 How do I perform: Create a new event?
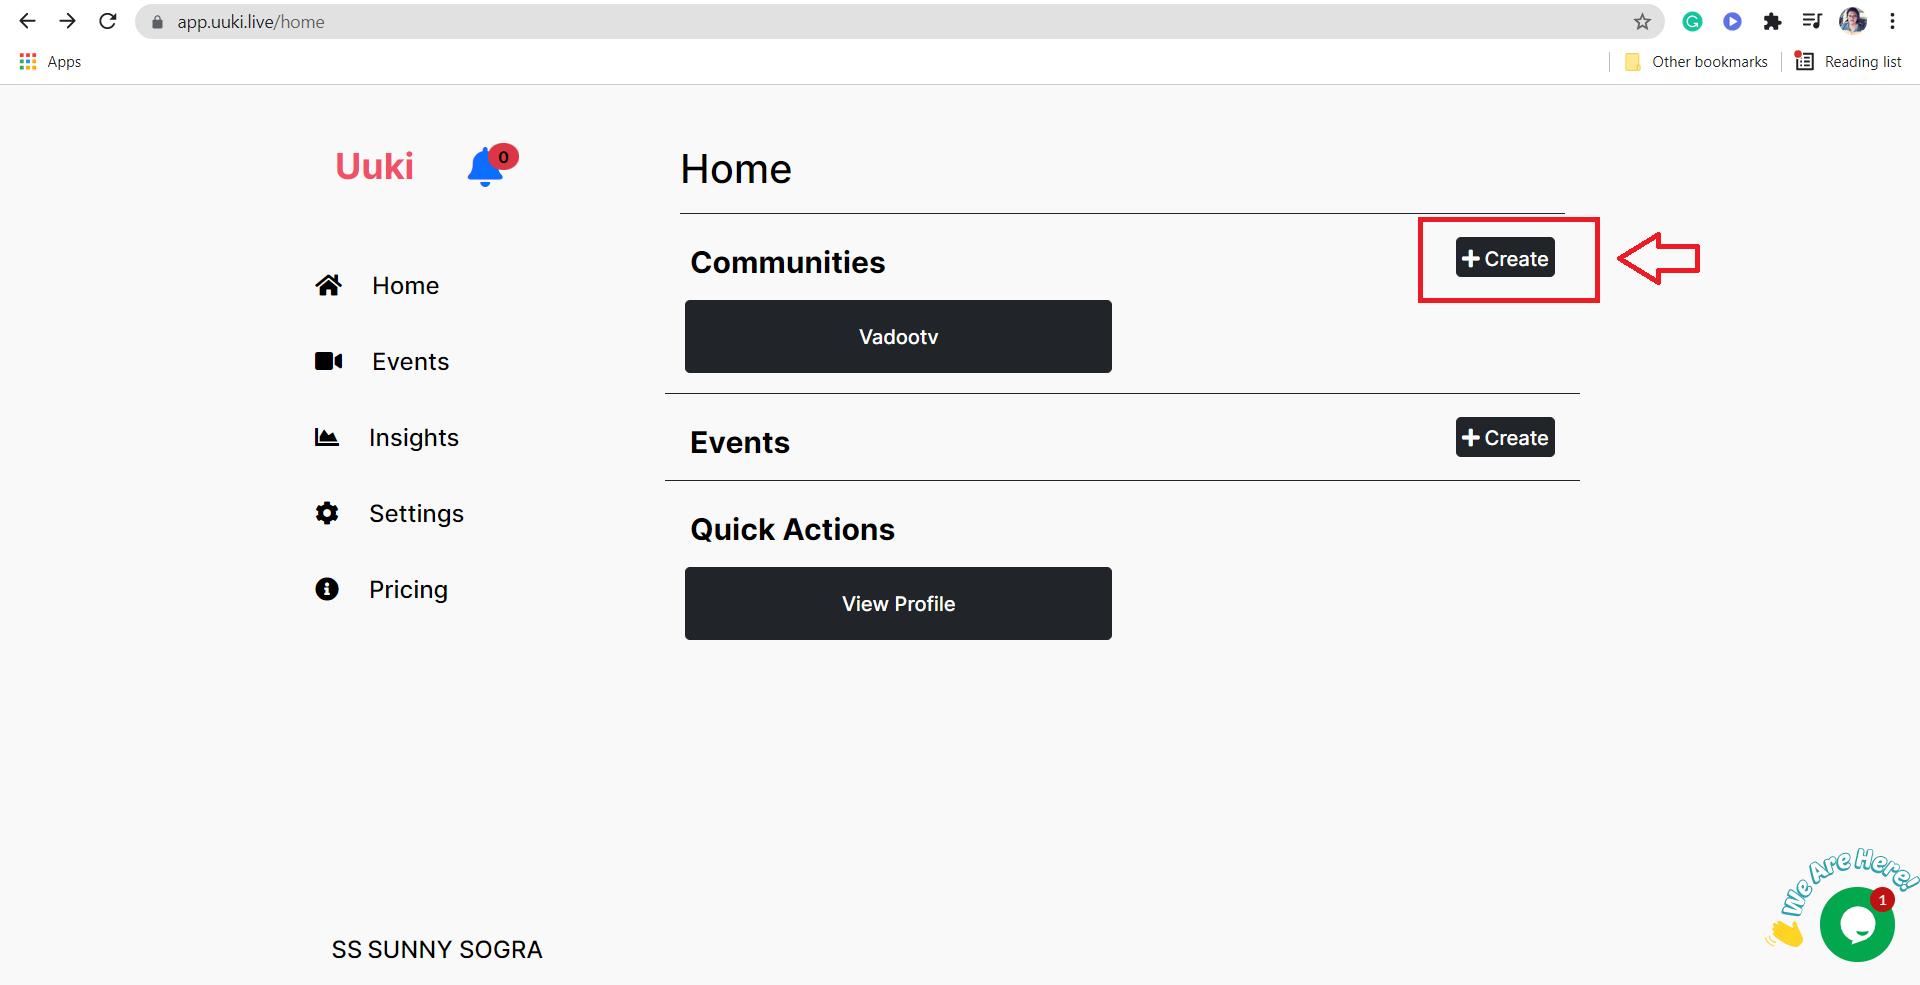[x=1505, y=437]
